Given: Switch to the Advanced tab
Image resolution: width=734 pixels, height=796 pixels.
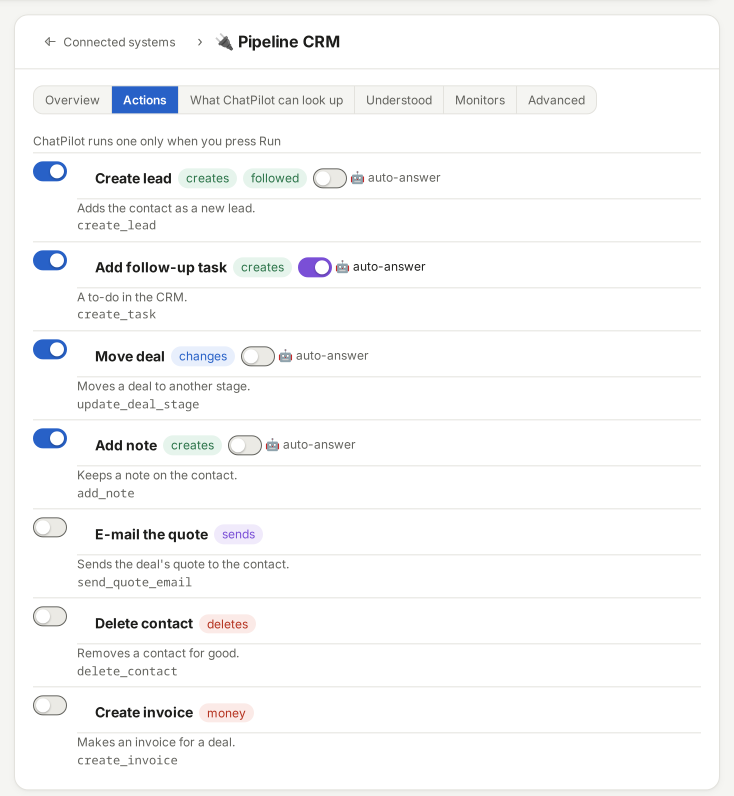Looking at the screenshot, I should click(x=556, y=100).
